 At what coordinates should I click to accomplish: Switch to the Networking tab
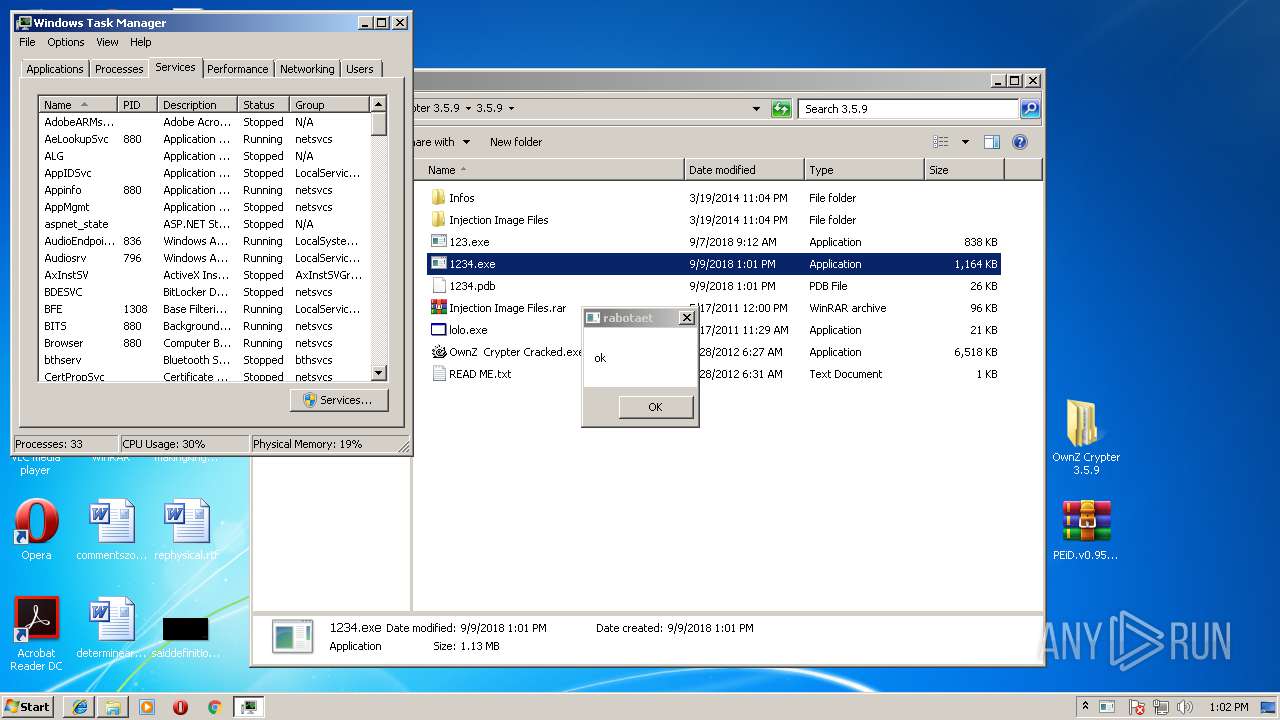pyautogui.click(x=307, y=69)
